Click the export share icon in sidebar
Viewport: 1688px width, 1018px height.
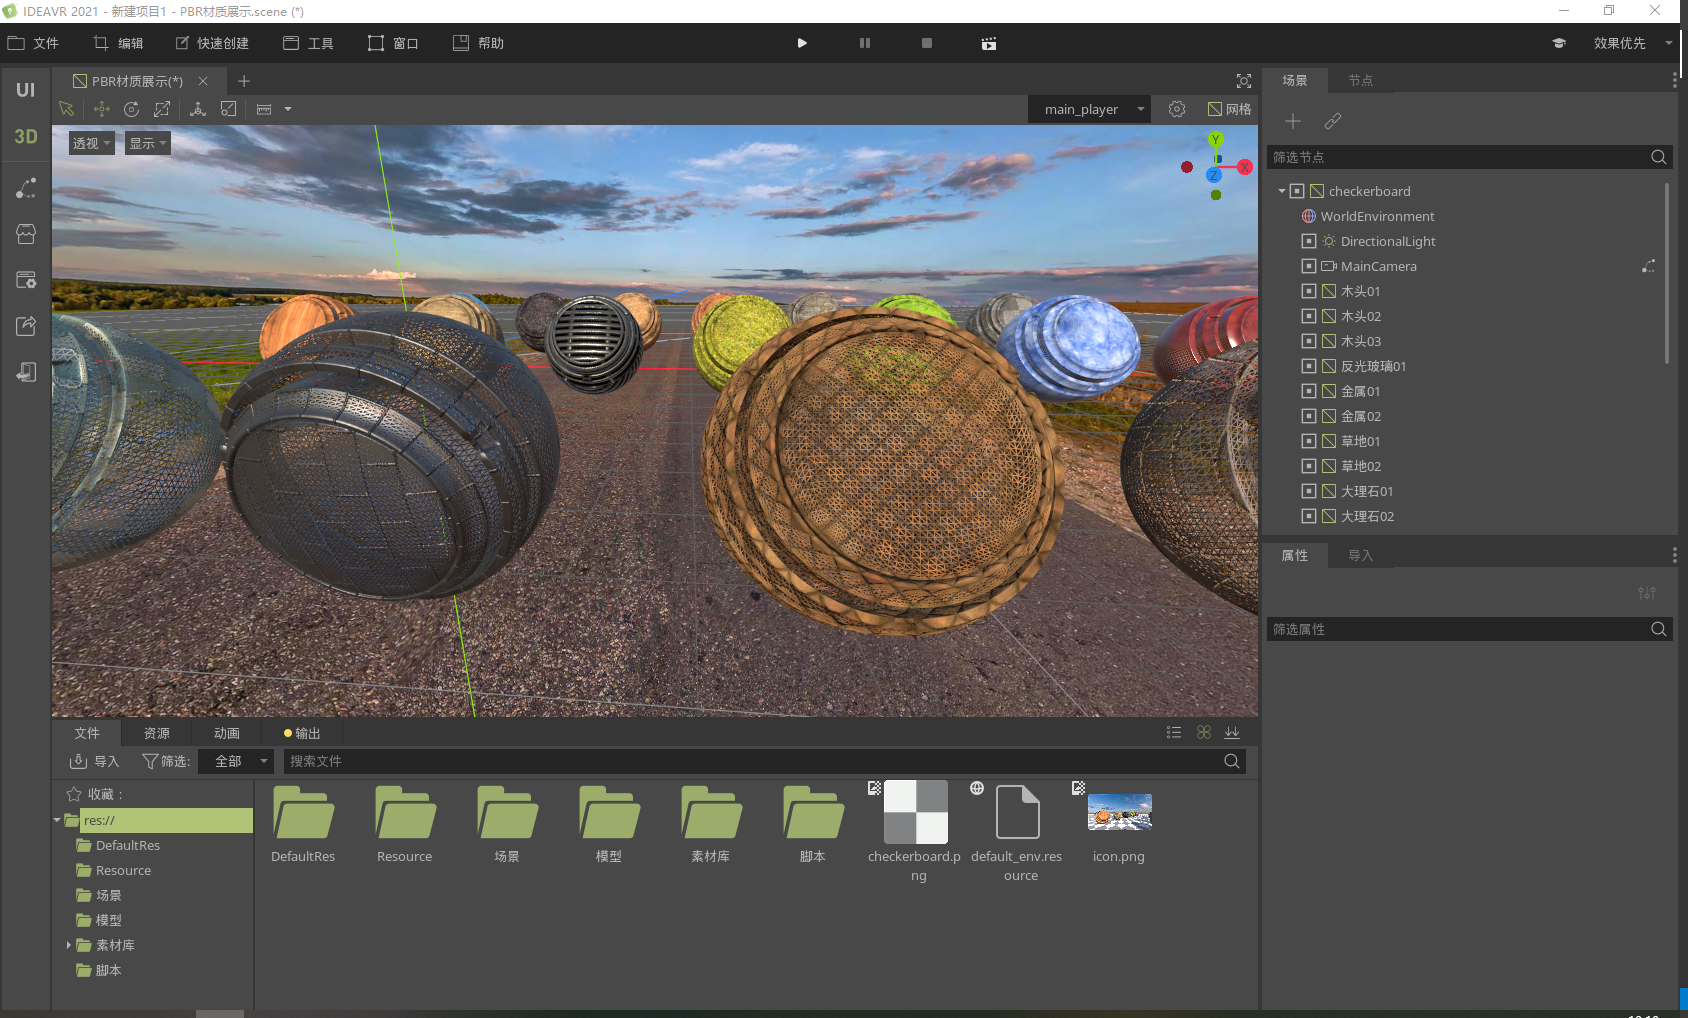click(x=26, y=326)
